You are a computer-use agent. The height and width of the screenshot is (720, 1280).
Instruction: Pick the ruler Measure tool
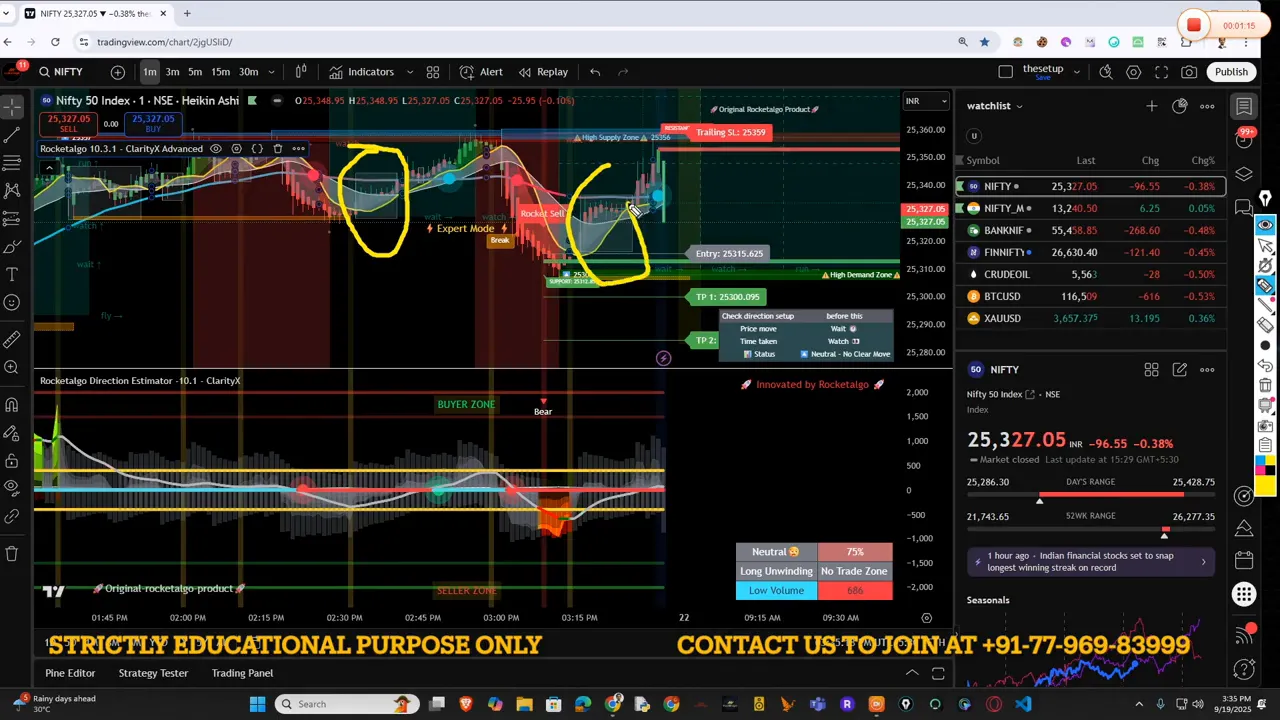pos(12,340)
